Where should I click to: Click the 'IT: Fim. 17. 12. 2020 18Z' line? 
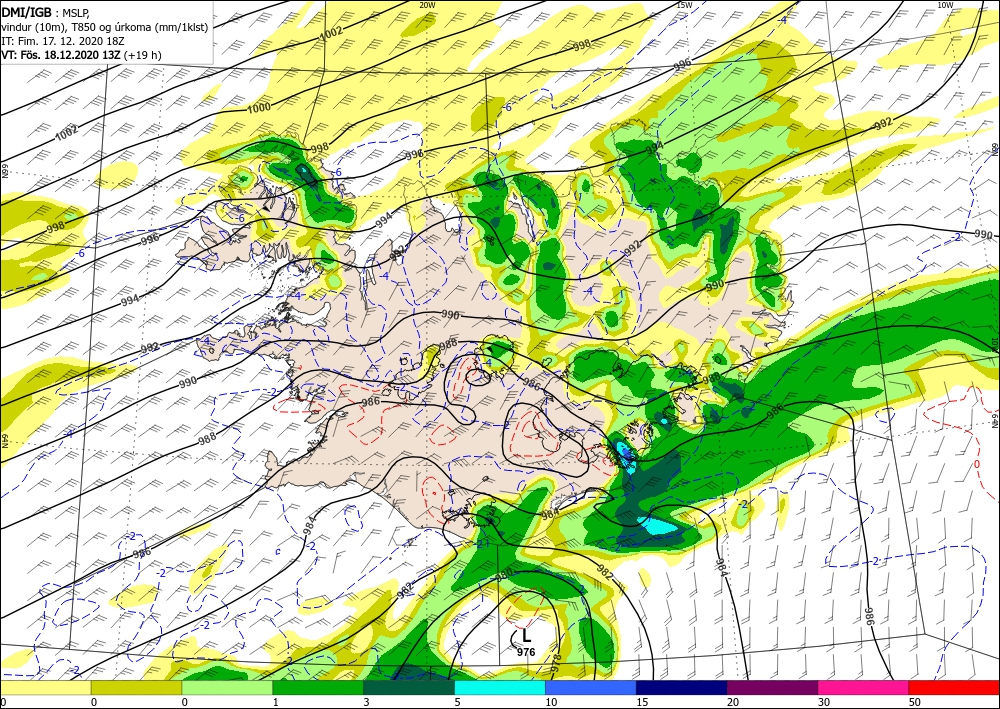62,41
